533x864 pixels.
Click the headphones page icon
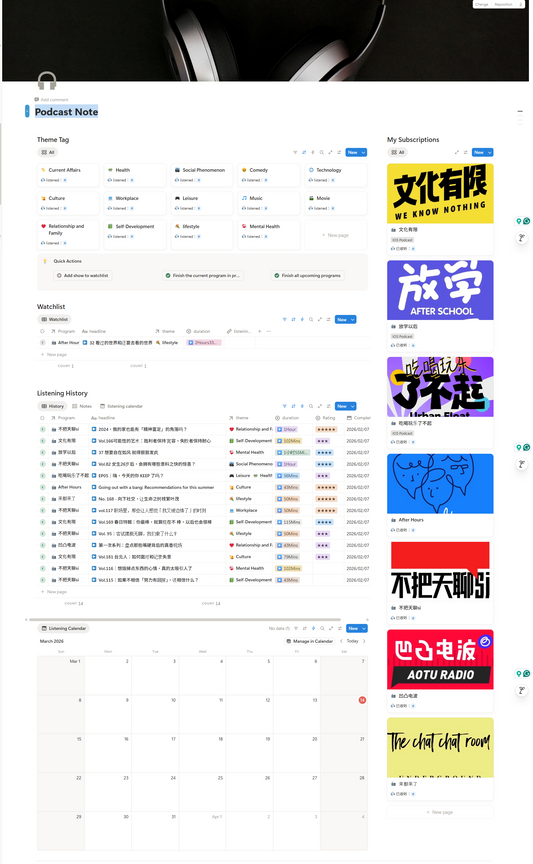(47, 80)
